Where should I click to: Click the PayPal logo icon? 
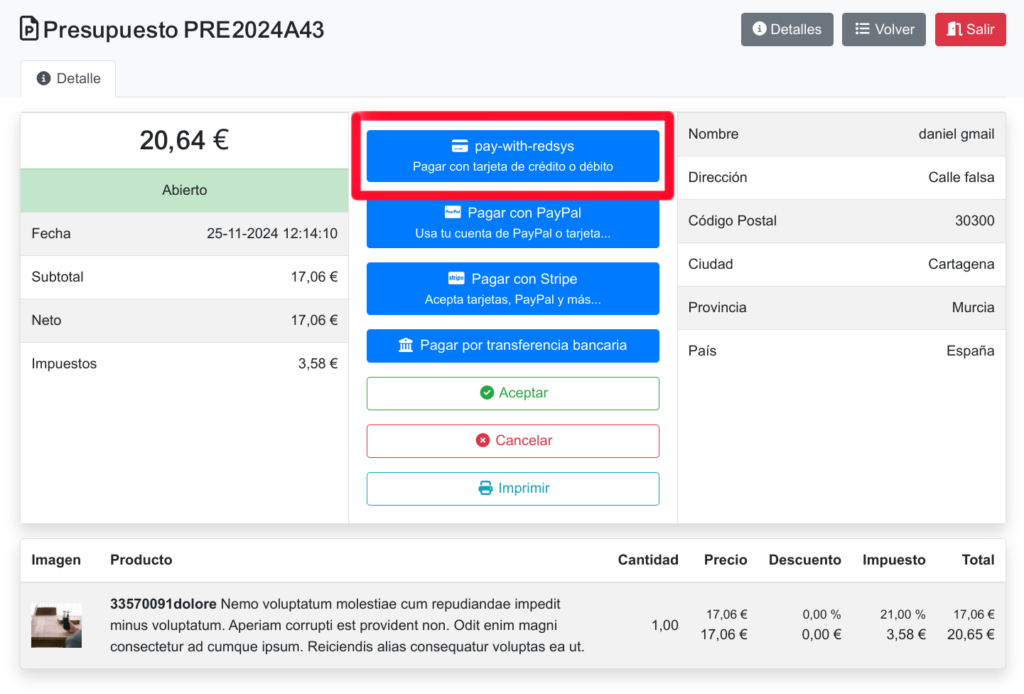(452, 213)
